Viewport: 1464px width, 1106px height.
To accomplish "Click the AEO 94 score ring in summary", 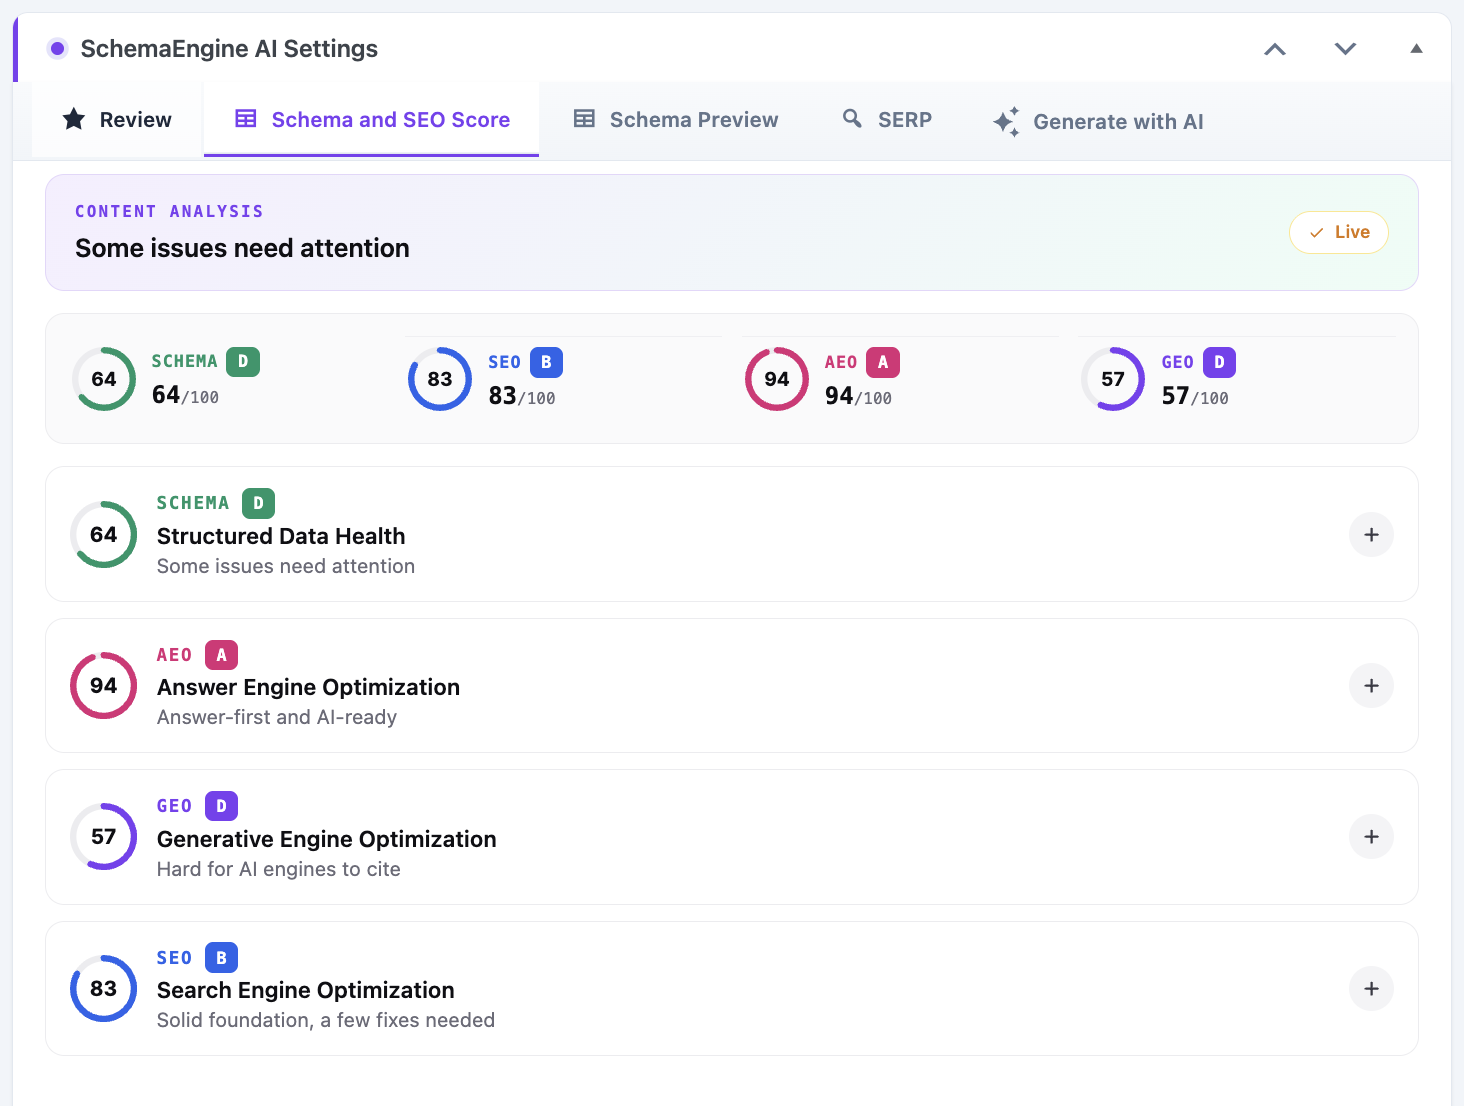I will coord(777,379).
